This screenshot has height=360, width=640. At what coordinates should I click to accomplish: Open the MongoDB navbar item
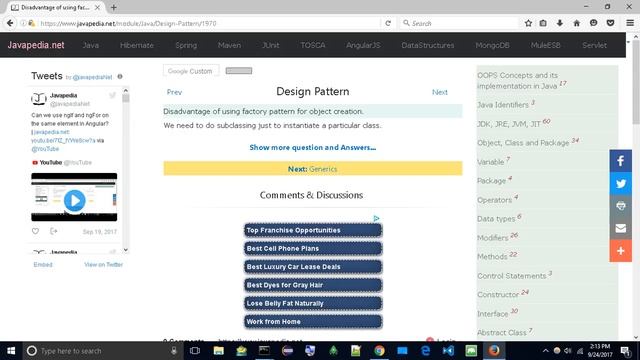click(492, 45)
